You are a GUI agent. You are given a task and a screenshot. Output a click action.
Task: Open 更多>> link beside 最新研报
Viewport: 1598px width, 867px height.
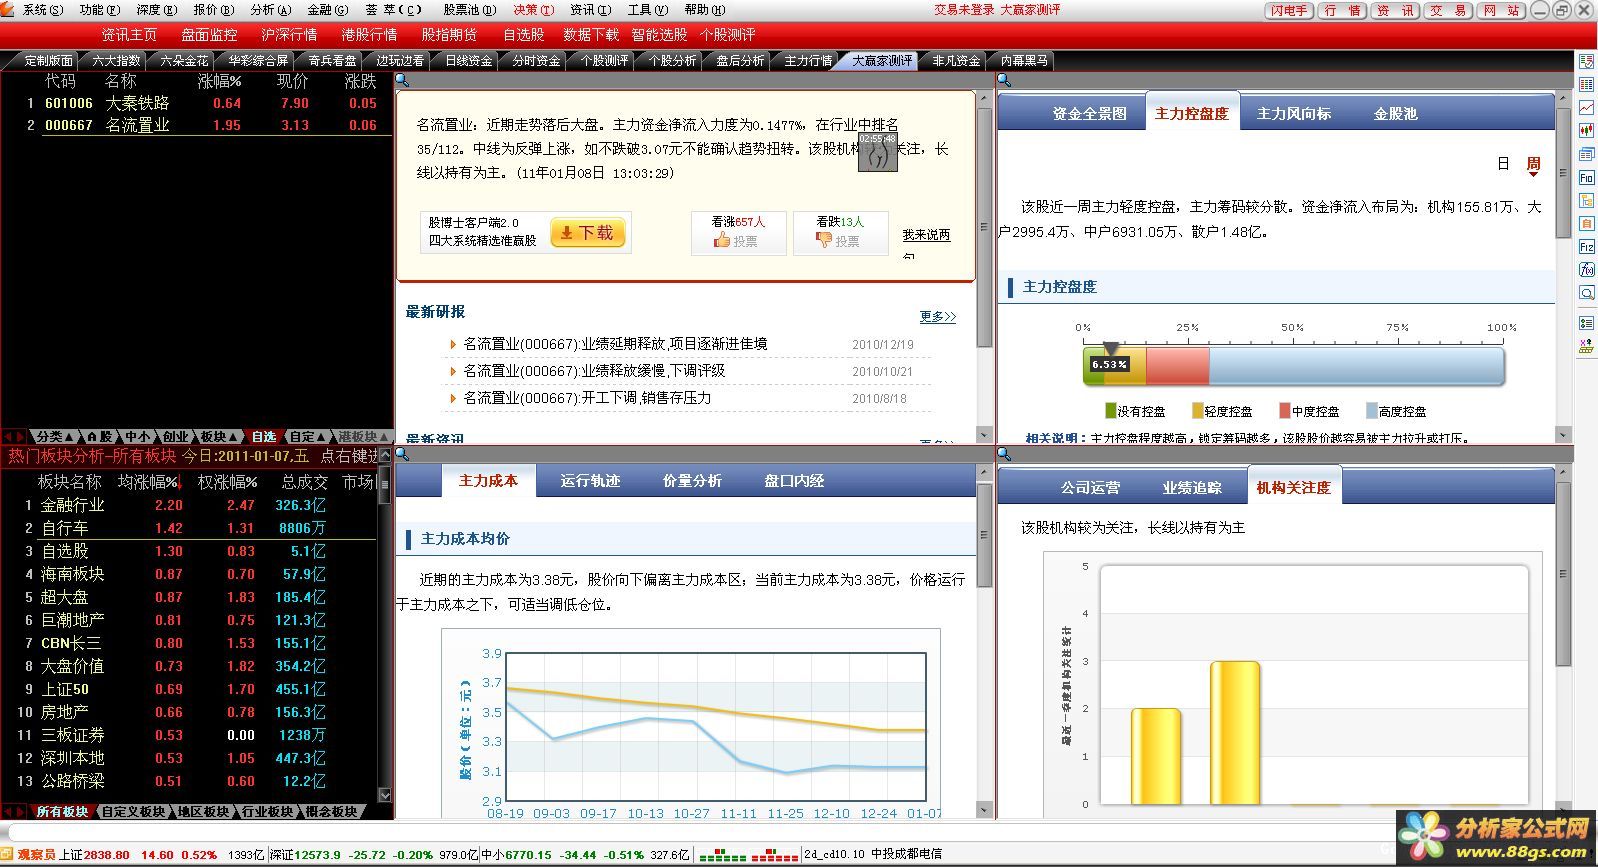tap(937, 316)
